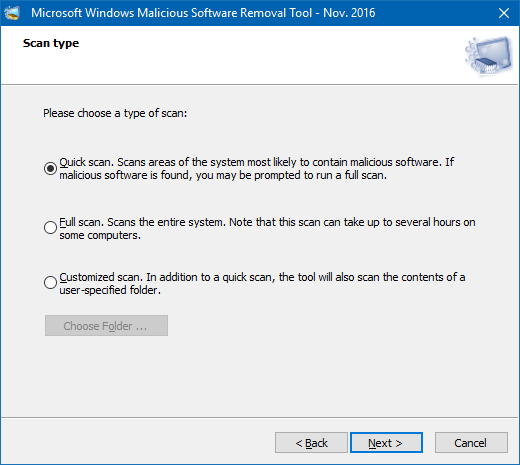Click the "Scan type" heading

click(51, 43)
